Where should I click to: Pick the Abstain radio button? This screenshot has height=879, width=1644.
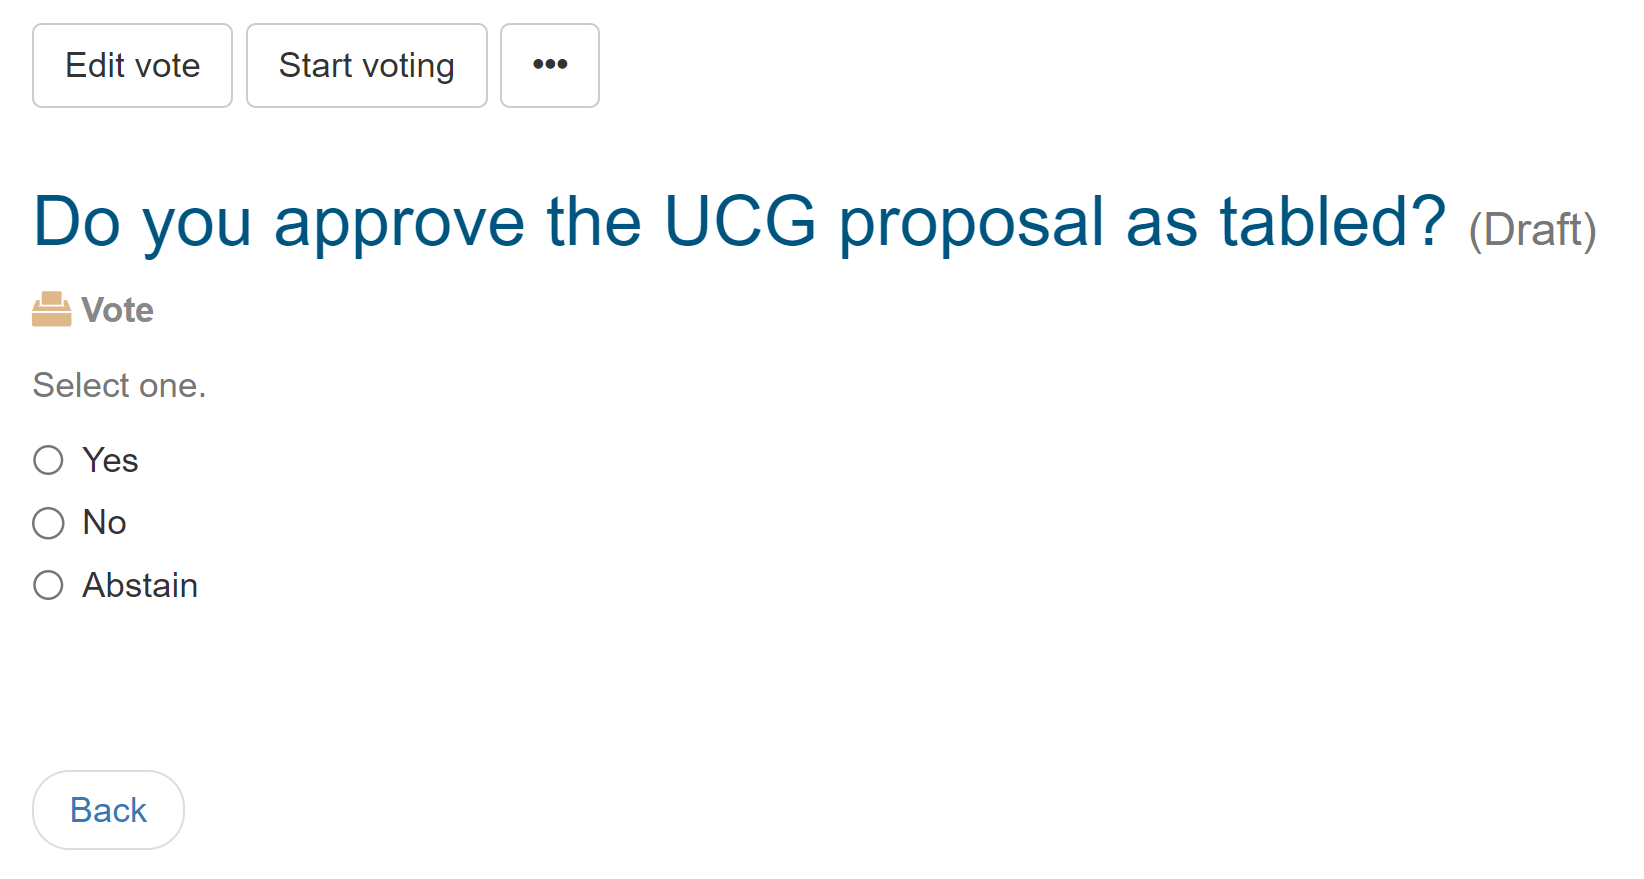[x=48, y=585]
